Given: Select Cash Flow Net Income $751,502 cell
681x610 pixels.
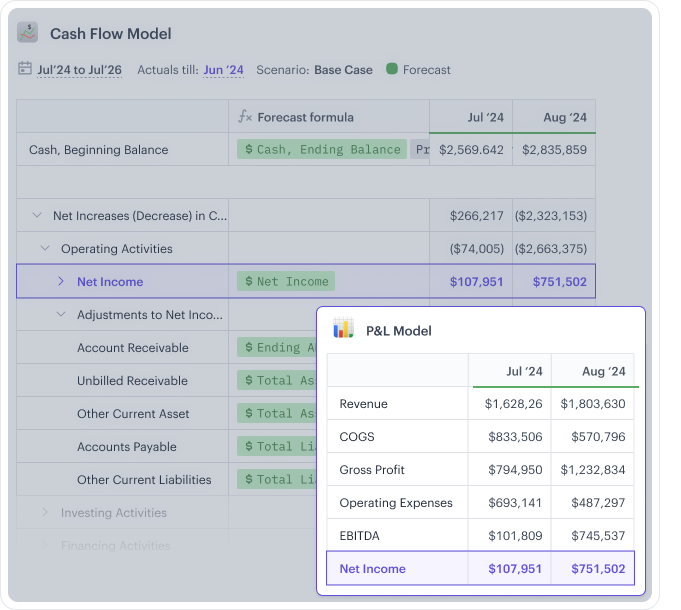Looking at the screenshot, I should tap(554, 281).
